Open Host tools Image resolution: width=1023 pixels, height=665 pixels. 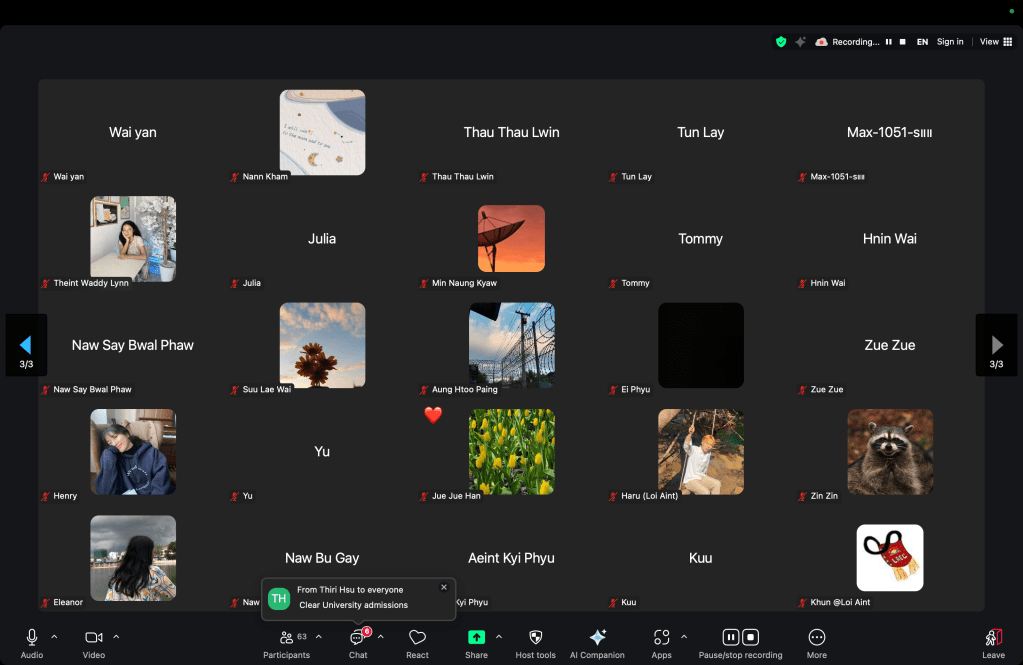[535, 638]
